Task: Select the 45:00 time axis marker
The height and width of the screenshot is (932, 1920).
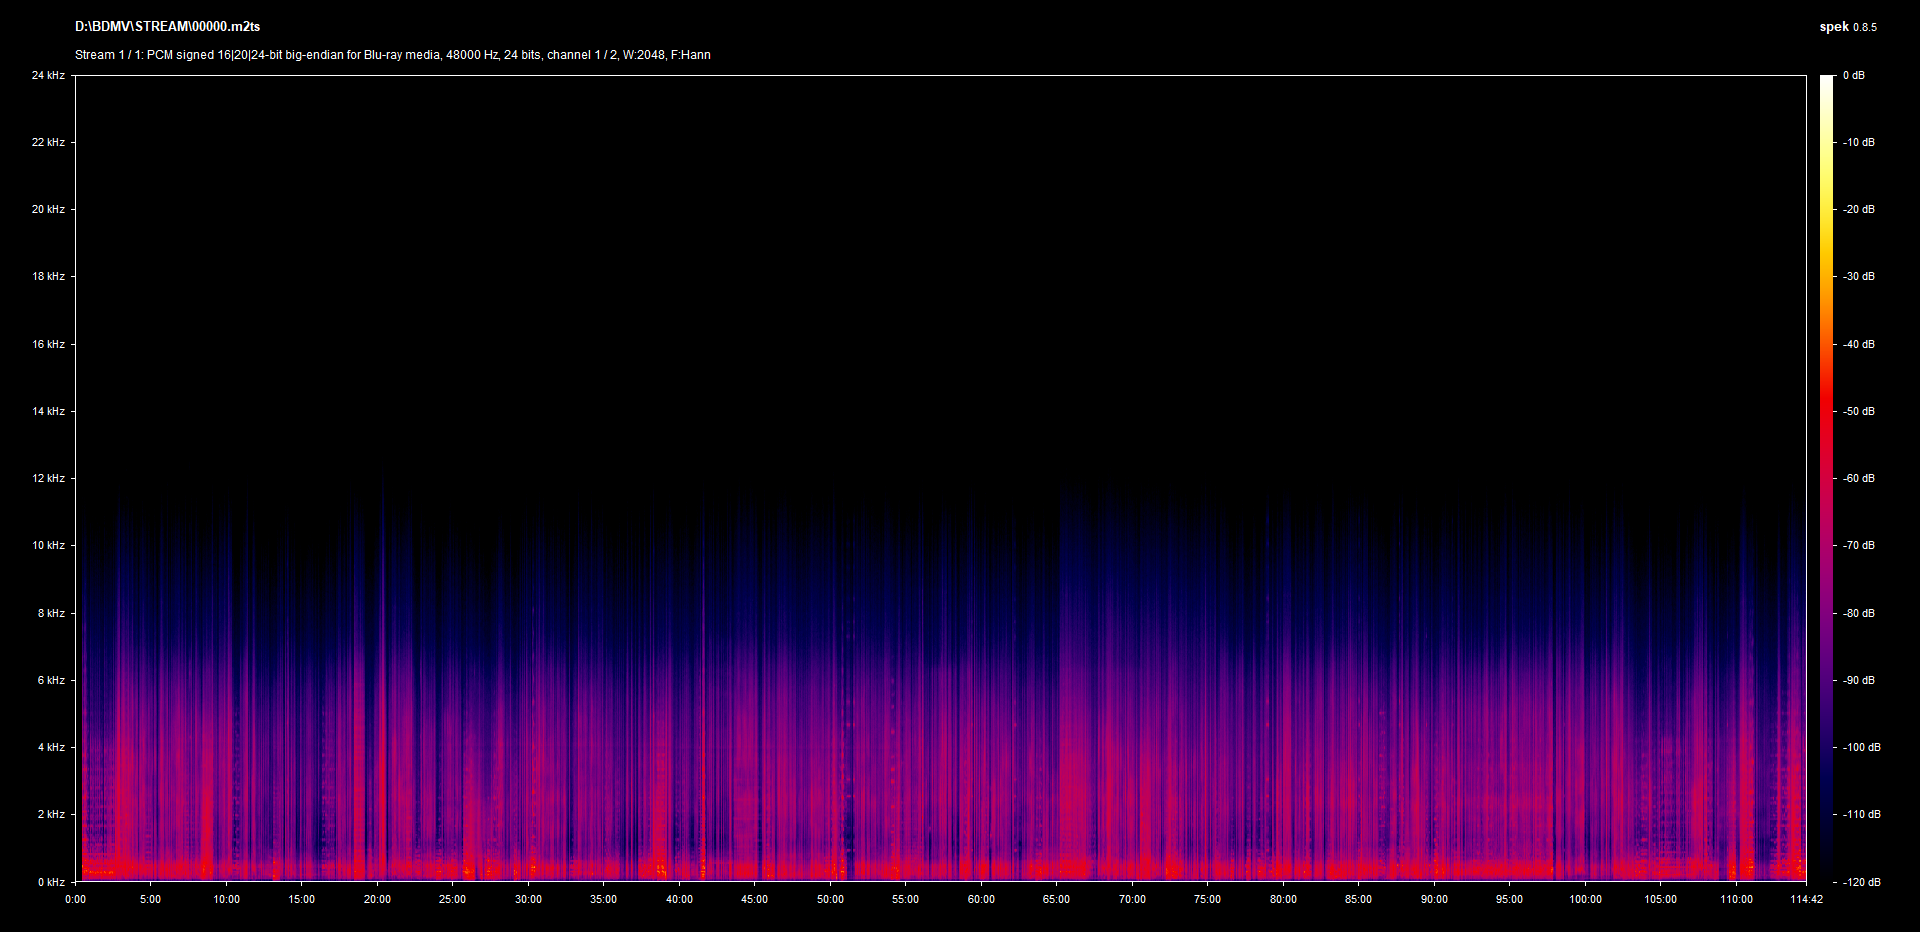Action: coord(754,900)
